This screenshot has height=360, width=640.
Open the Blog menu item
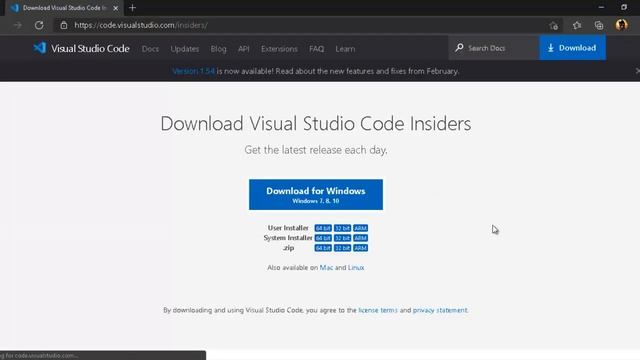[218, 49]
